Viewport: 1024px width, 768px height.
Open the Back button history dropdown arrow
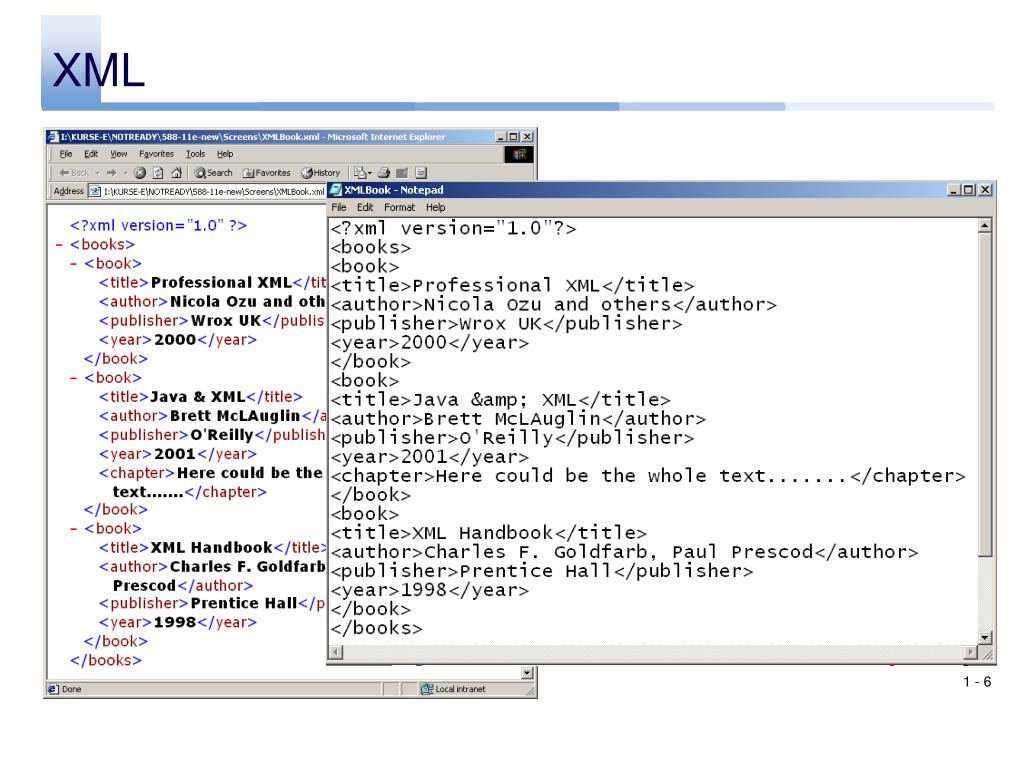click(97, 173)
